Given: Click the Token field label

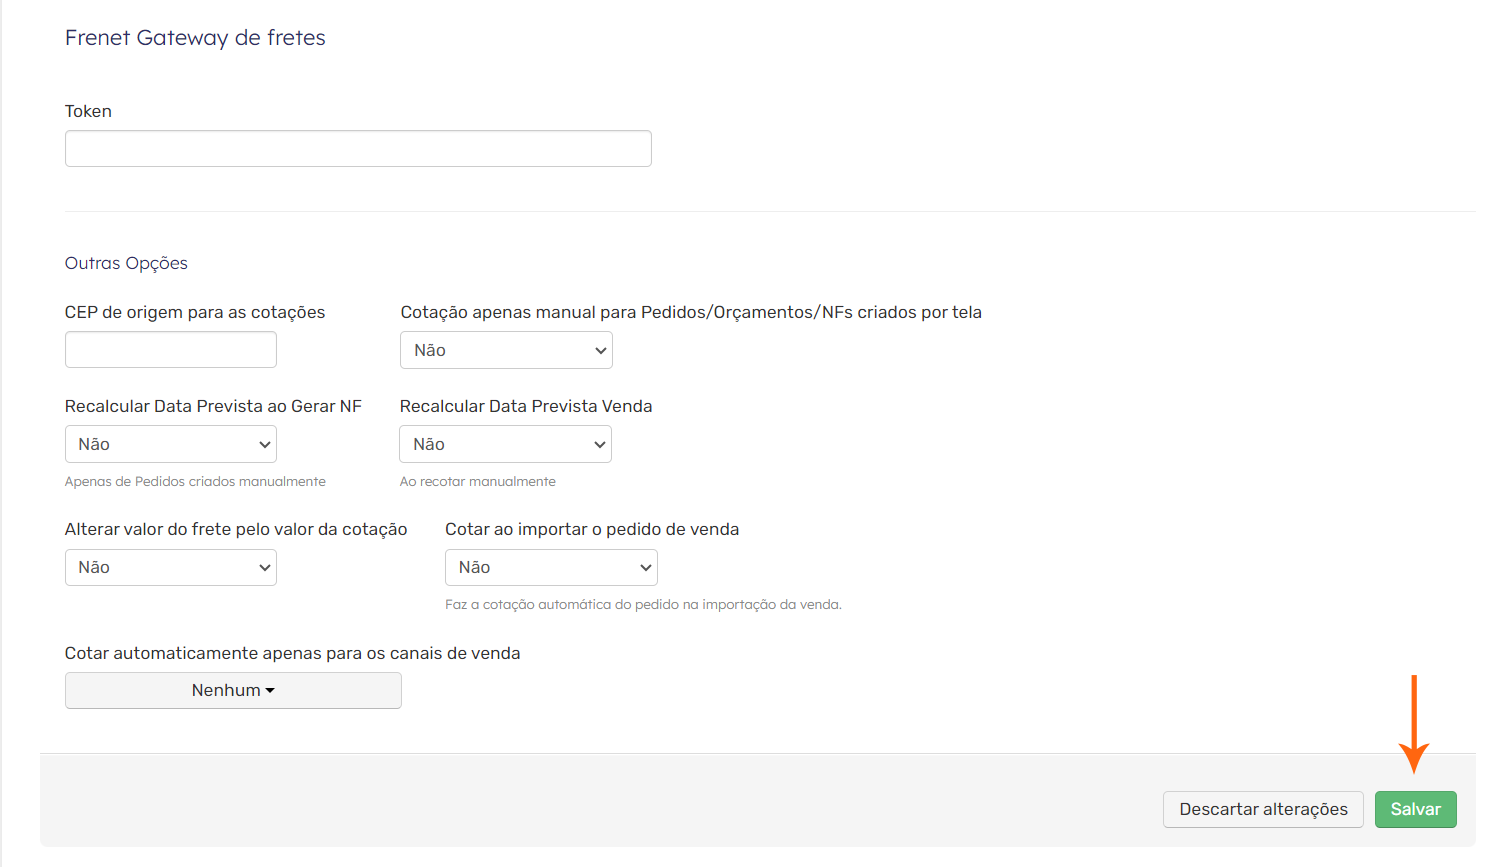Looking at the screenshot, I should pos(88,111).
